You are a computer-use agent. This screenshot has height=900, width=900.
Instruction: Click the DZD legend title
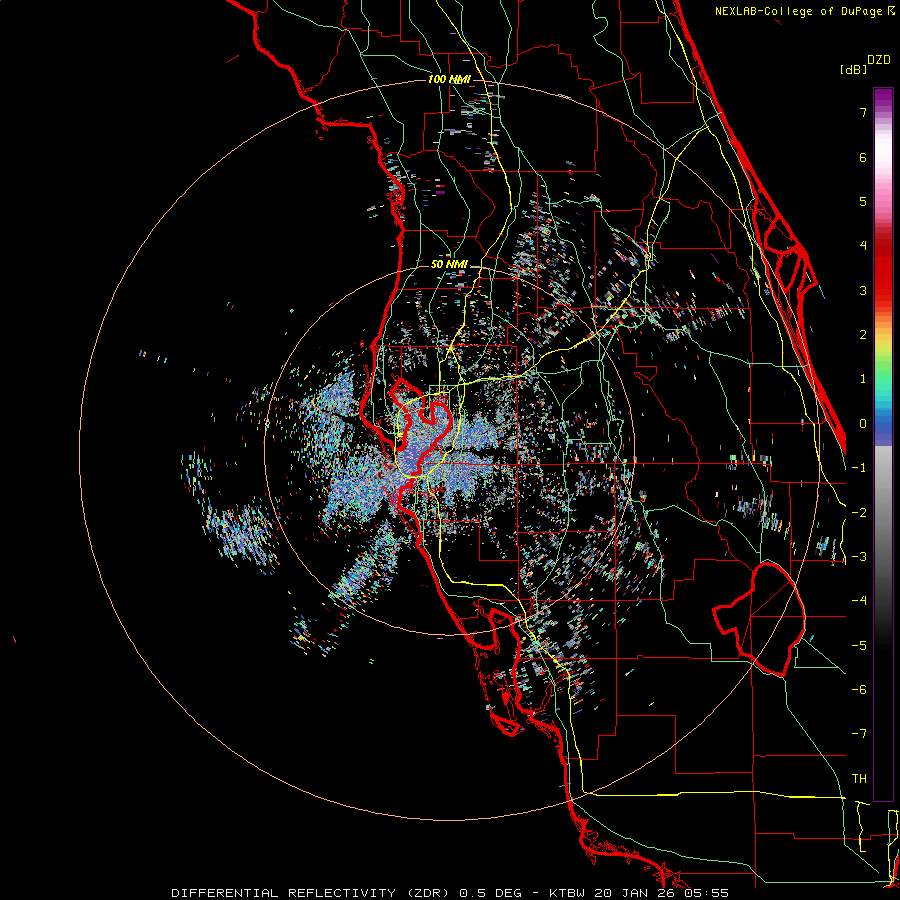click(879, 60)
